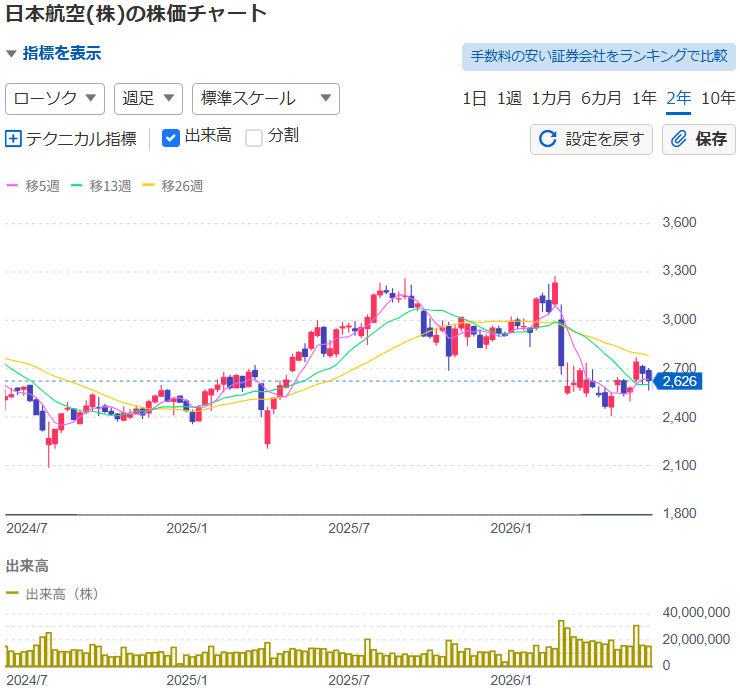Click the 保存 save button
Image resolution: width=740 pixels, height=688 pixels.
pyautogui.click(x=698, y=139)
